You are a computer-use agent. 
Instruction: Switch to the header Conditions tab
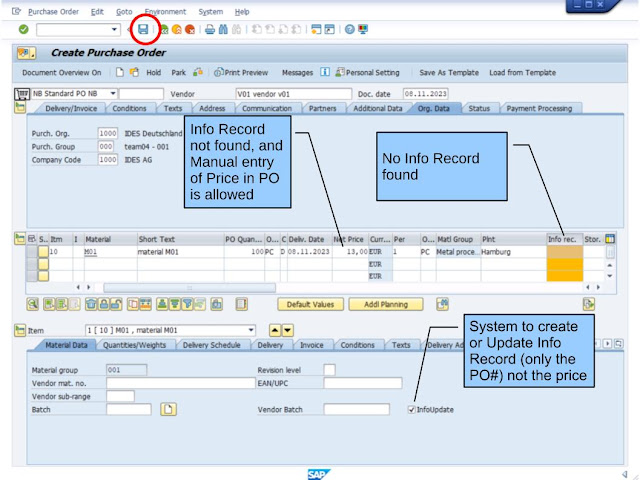pyautogui.click(x=129, y=109)
